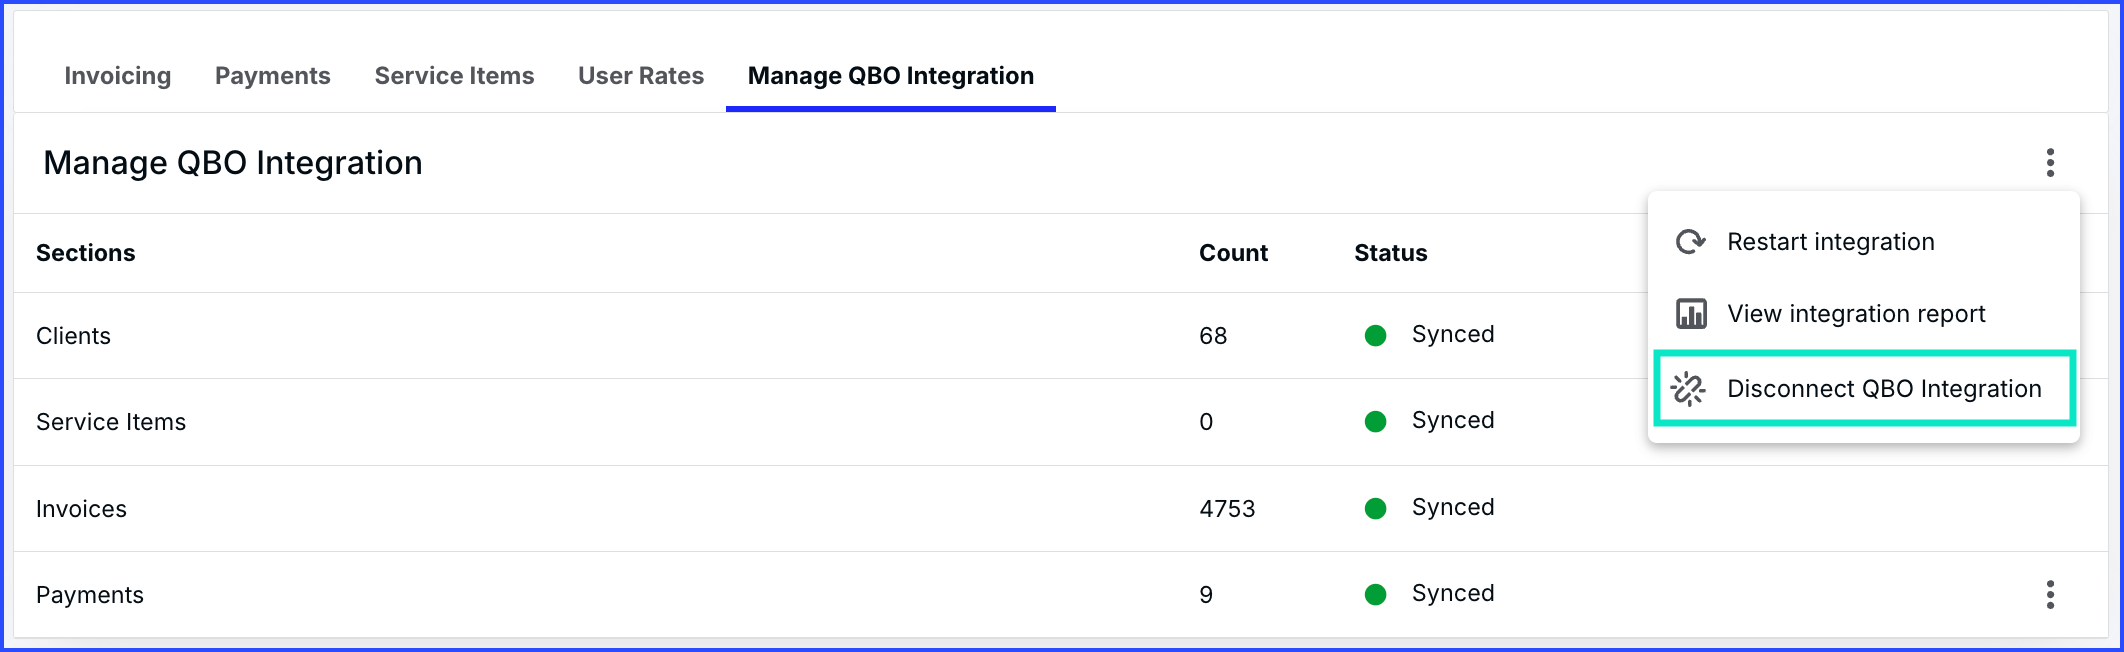Select the Service Items section row label
Image resolution: width=2124 pixels, height=652 pixels.
coord(111,422)
